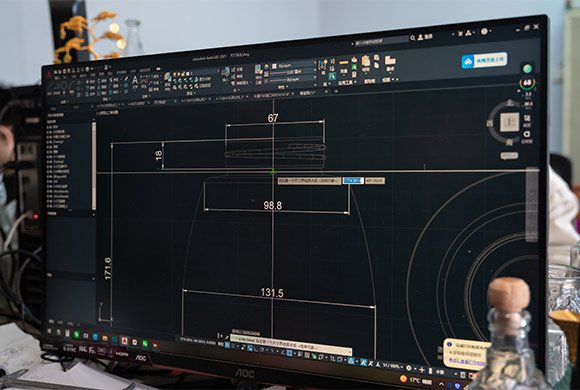Image resolution: width=580 pixels, height=390 pixels.
Task: Open the linetype ByLayer dropdown
Action: [x=293, y=79]
